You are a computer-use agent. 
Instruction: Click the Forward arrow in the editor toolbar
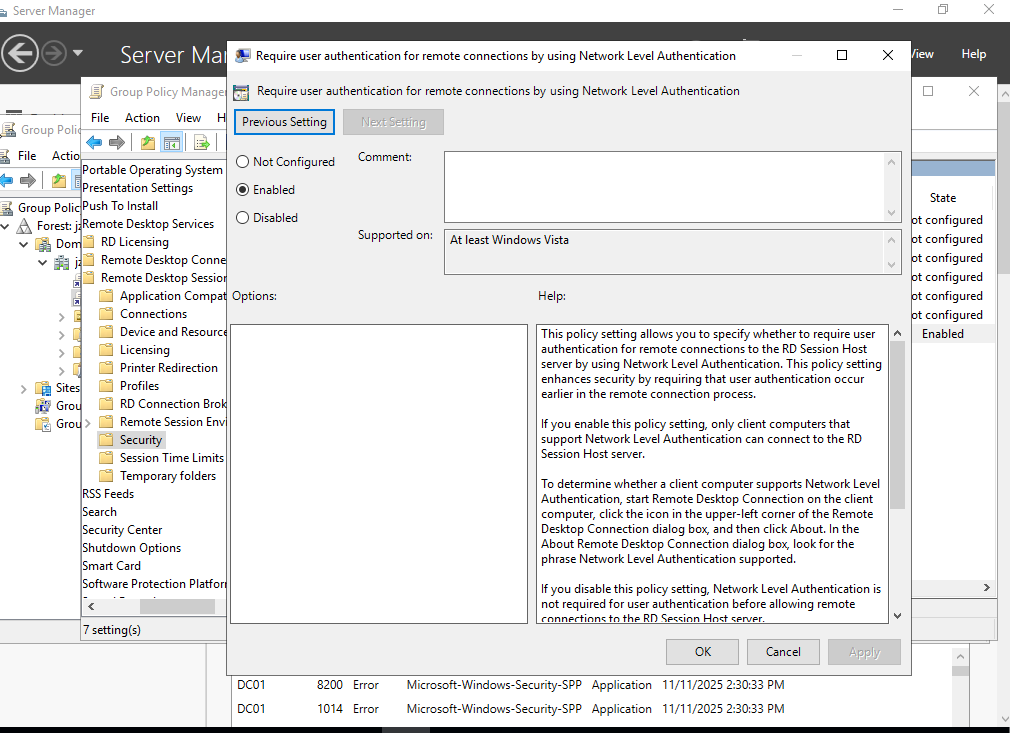tap(116, 142)
